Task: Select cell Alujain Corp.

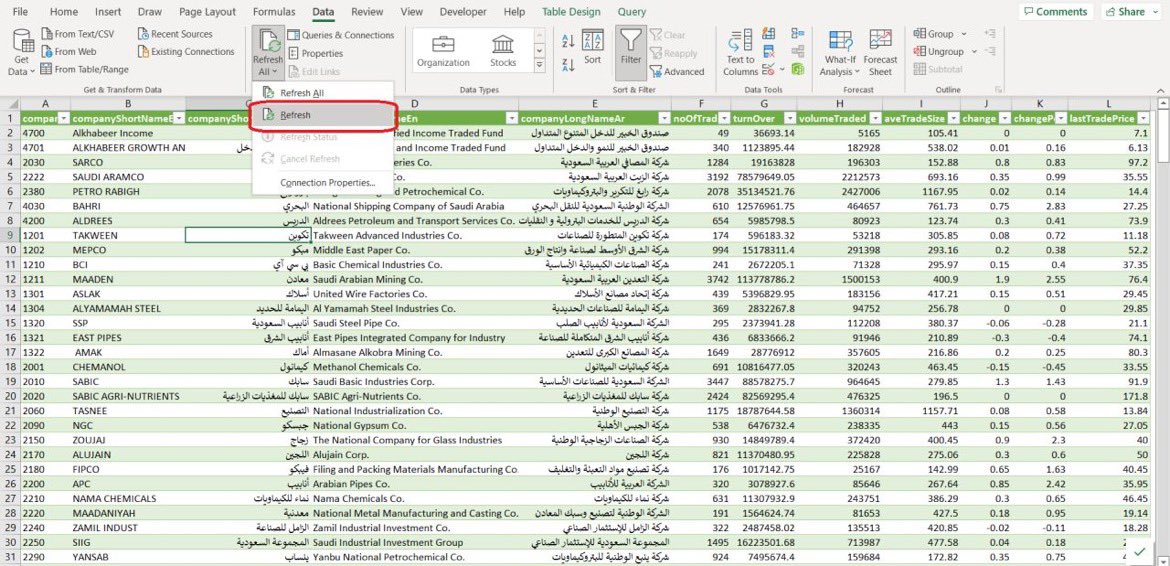Action: coord(415,454)
